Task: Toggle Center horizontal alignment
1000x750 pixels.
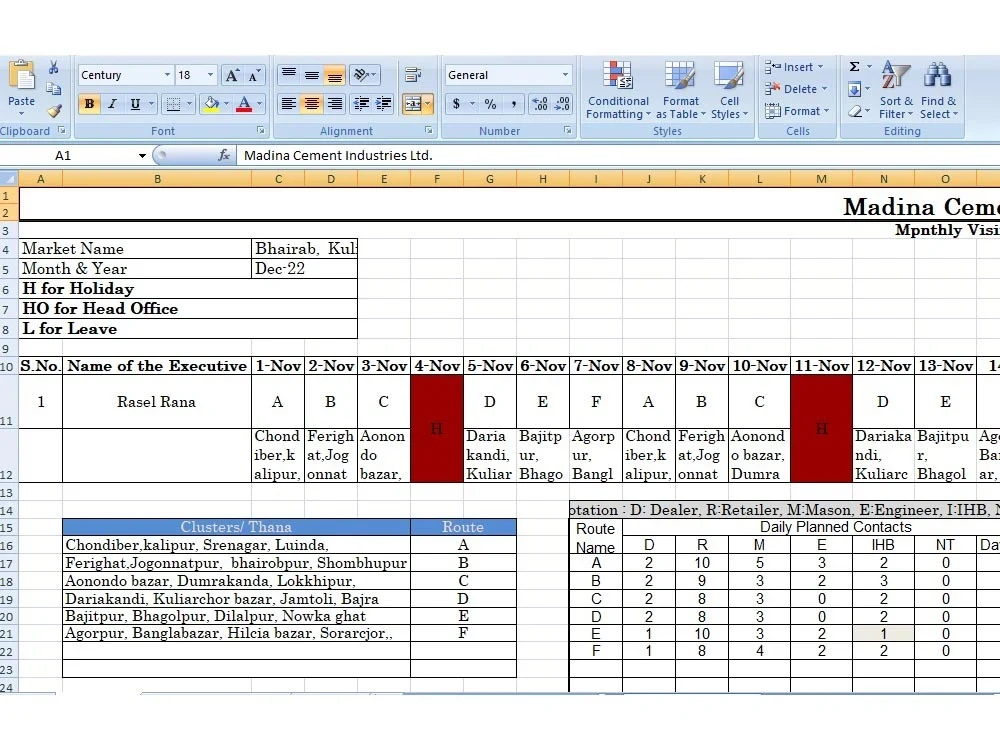Action: pyautogui.click(x=312, y=103)
